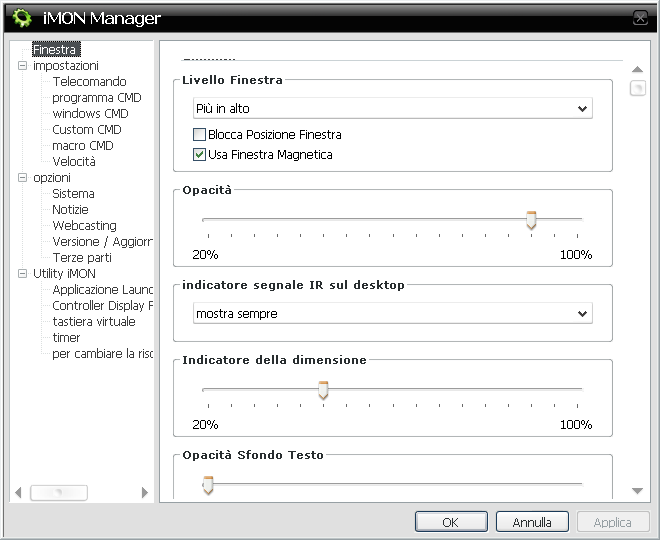
Task: Close the iMON Manager window
Action: pyautogui.click(x=640, y=18)
